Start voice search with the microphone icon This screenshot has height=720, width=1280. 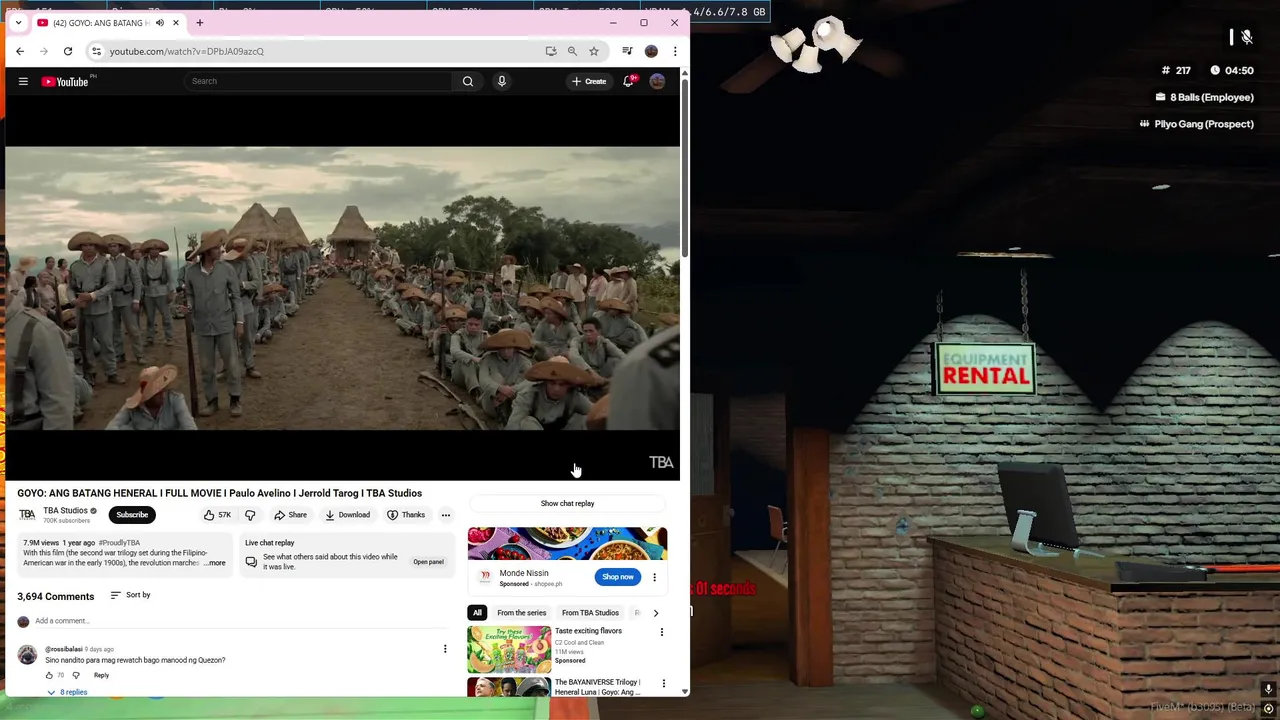[x=502, y=81]
